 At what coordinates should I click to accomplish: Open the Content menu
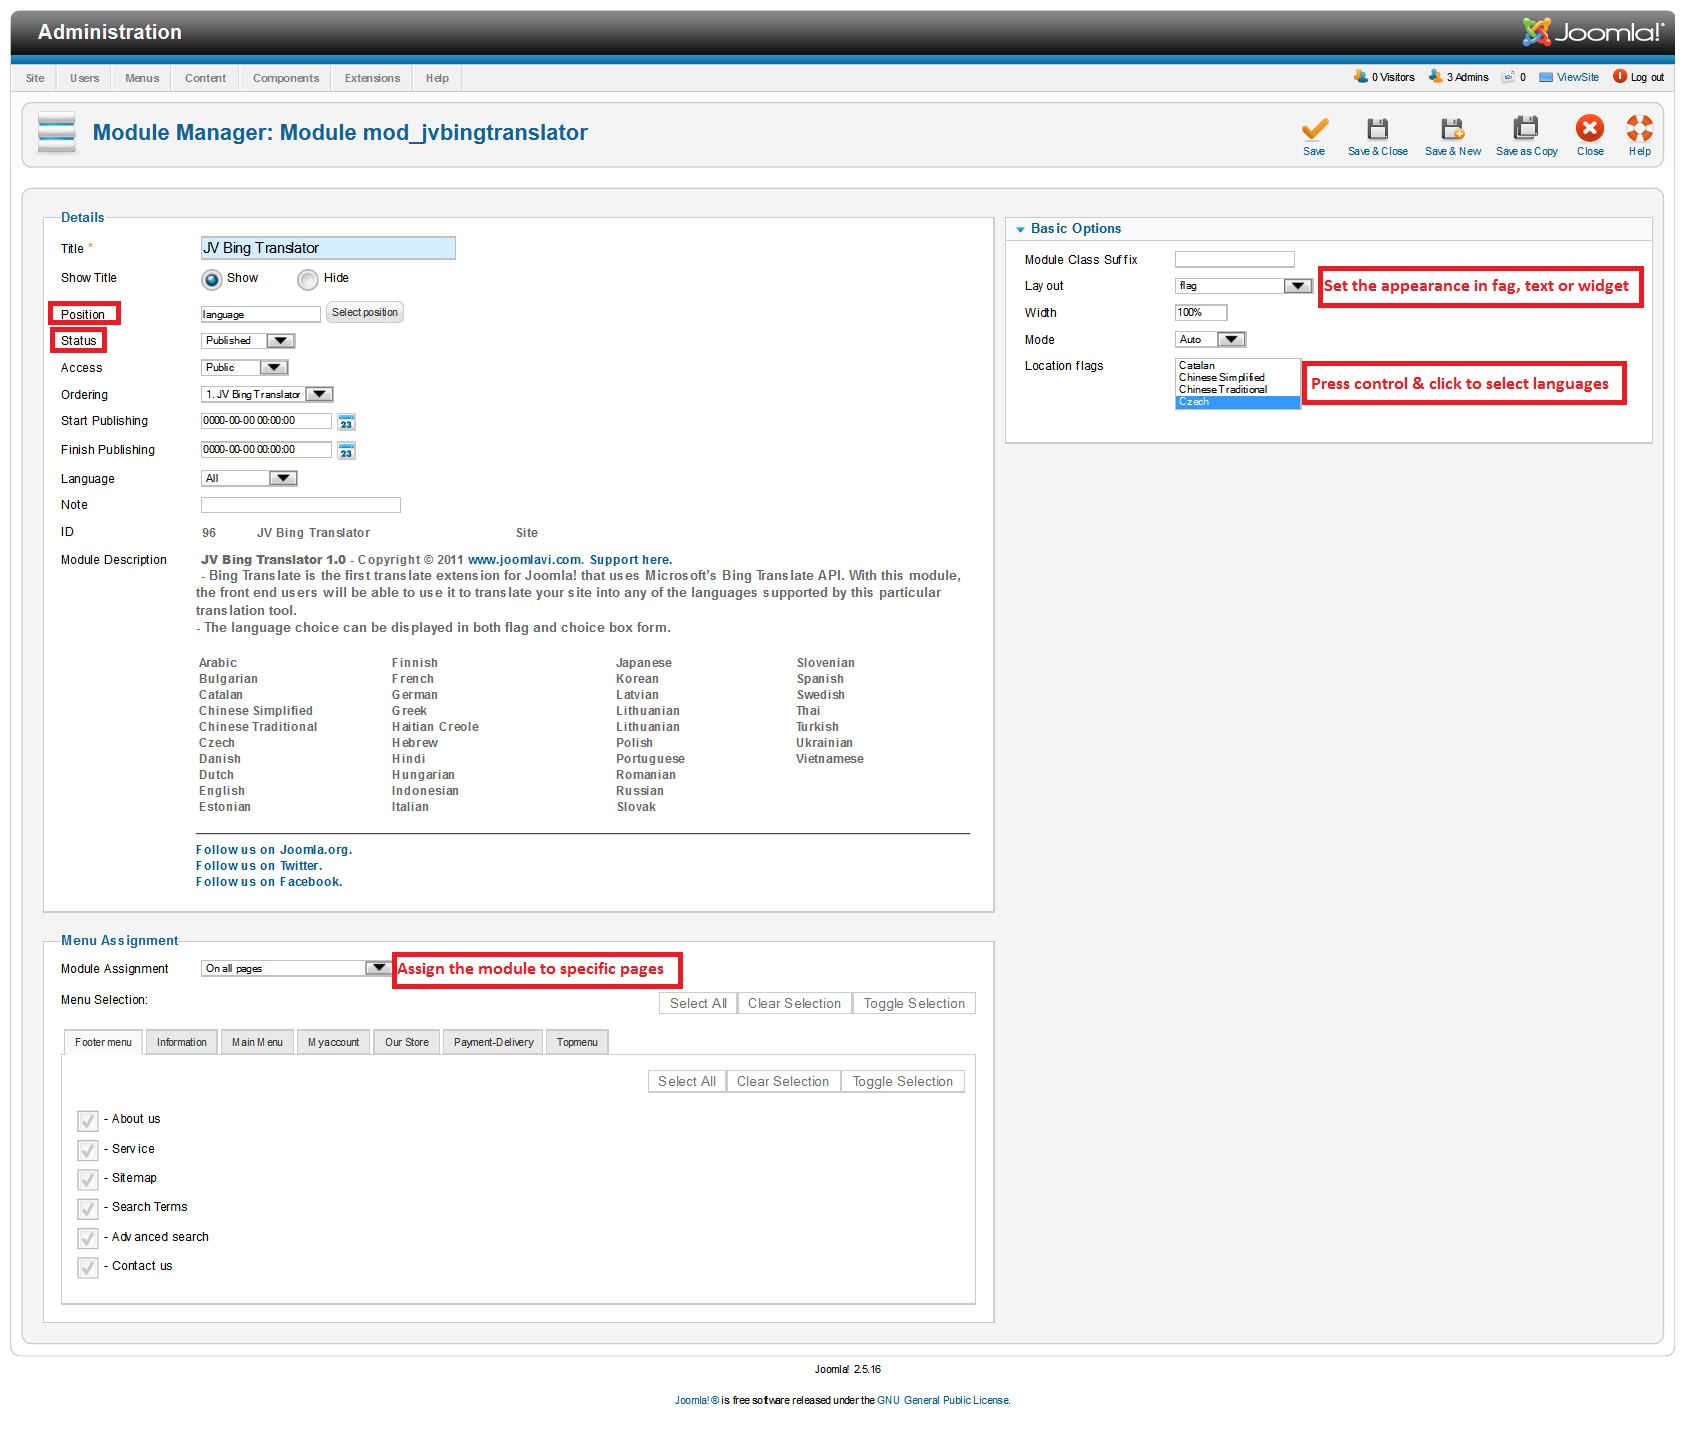[205, 78]
